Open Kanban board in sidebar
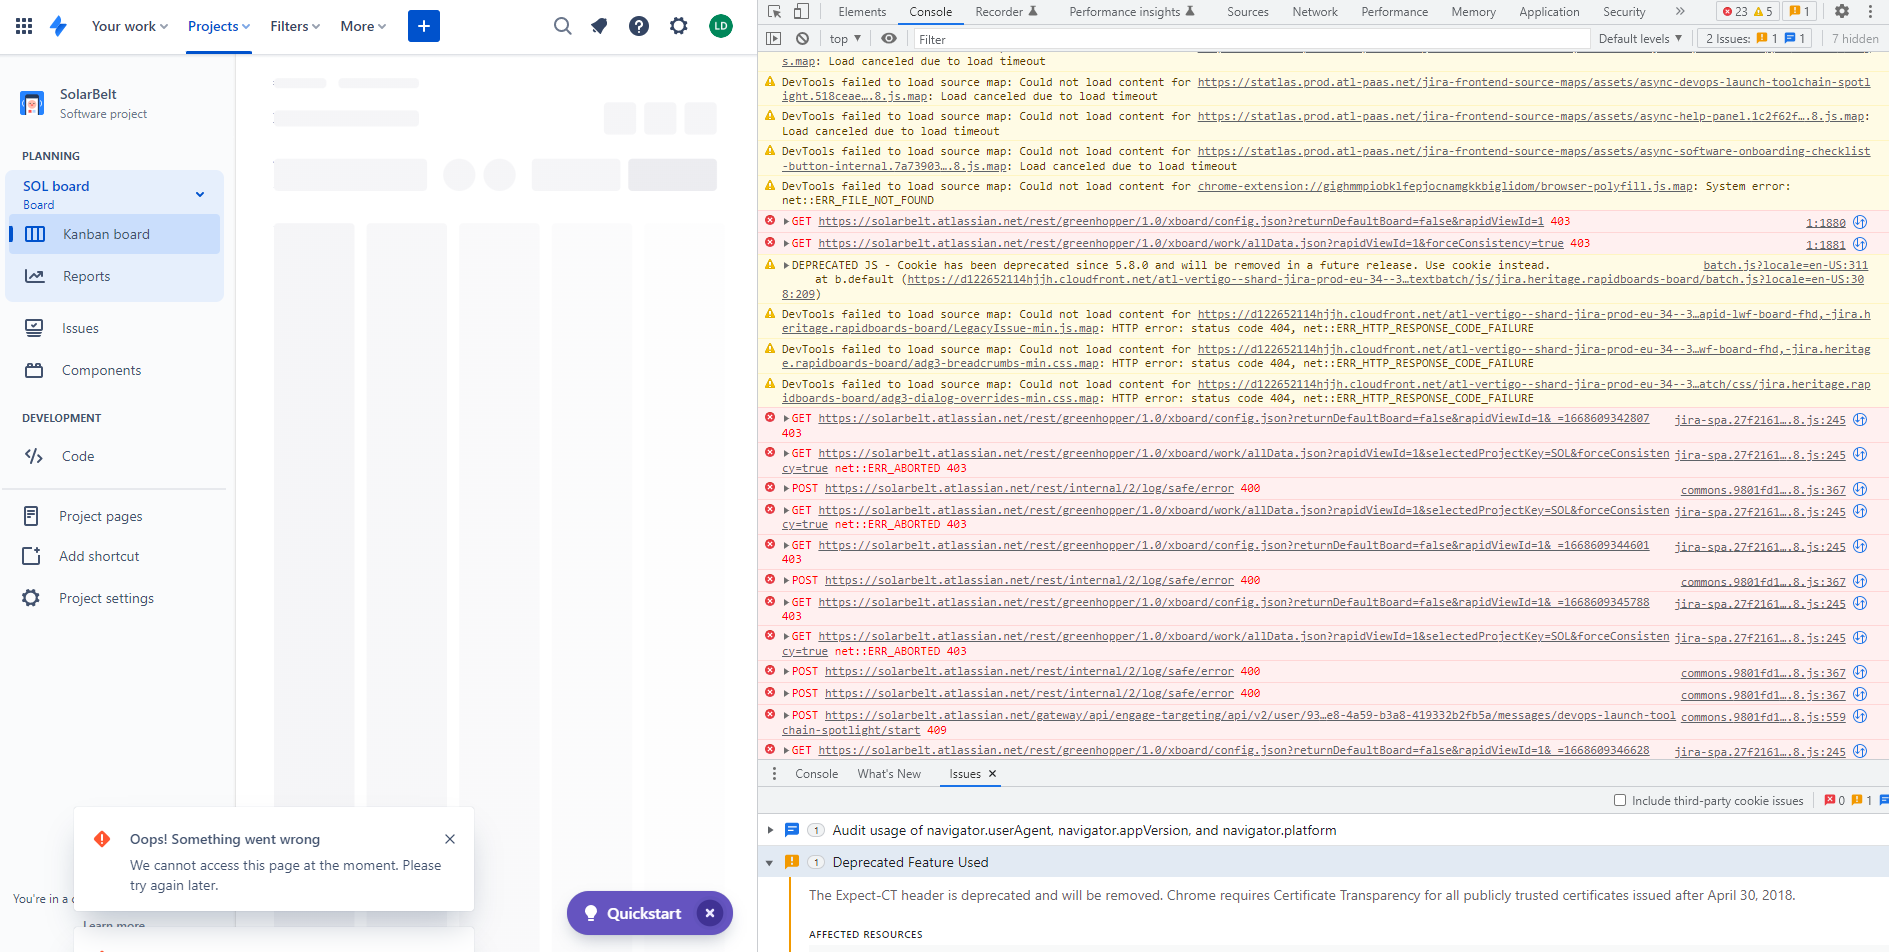This screenshot has width=1889, height=952. click(x=115, y=234)
